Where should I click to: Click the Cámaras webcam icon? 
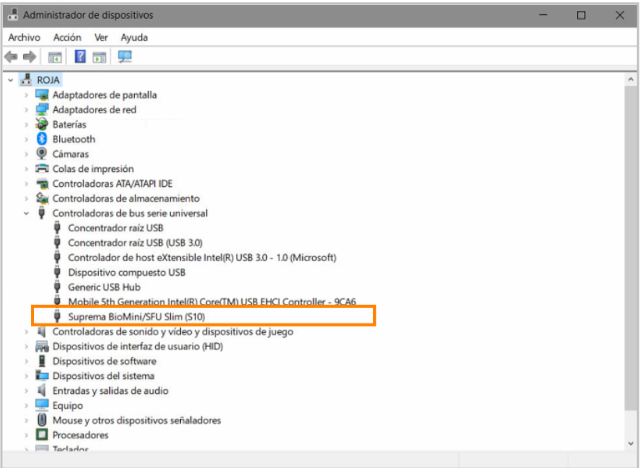(42, 154)
